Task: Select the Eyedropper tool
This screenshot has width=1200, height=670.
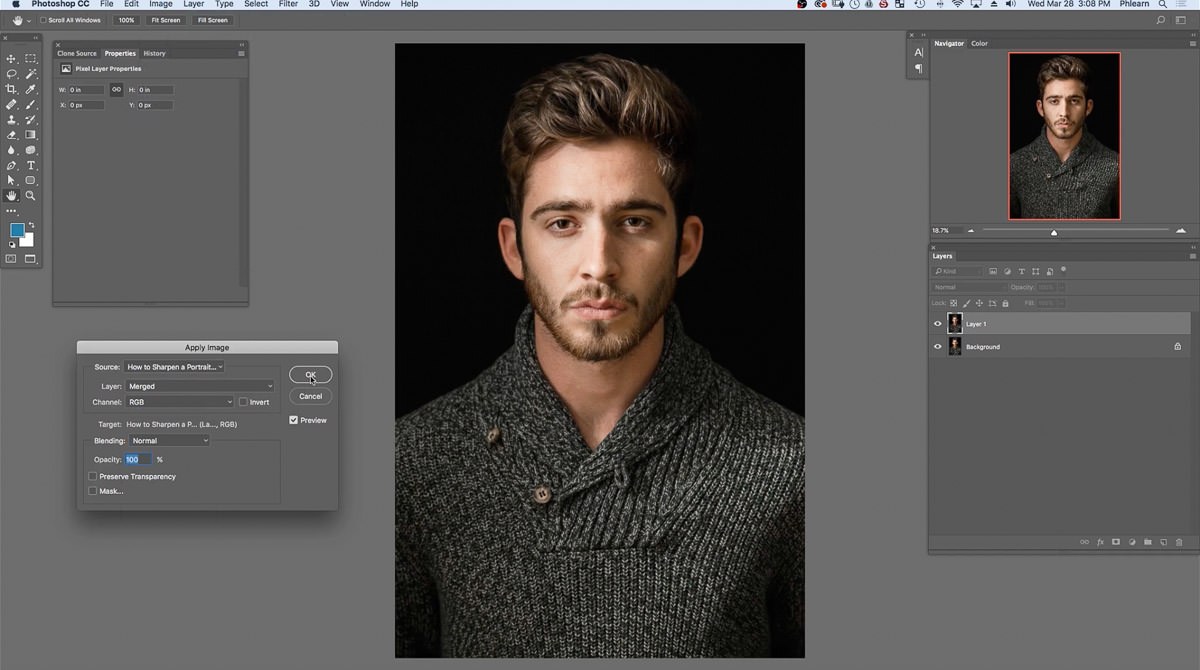Action: click(31, 89)
